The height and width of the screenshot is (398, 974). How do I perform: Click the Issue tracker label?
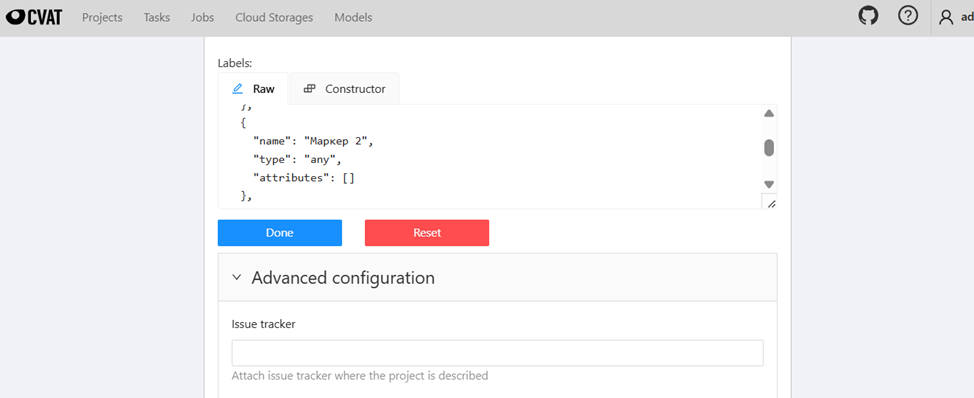263,324
